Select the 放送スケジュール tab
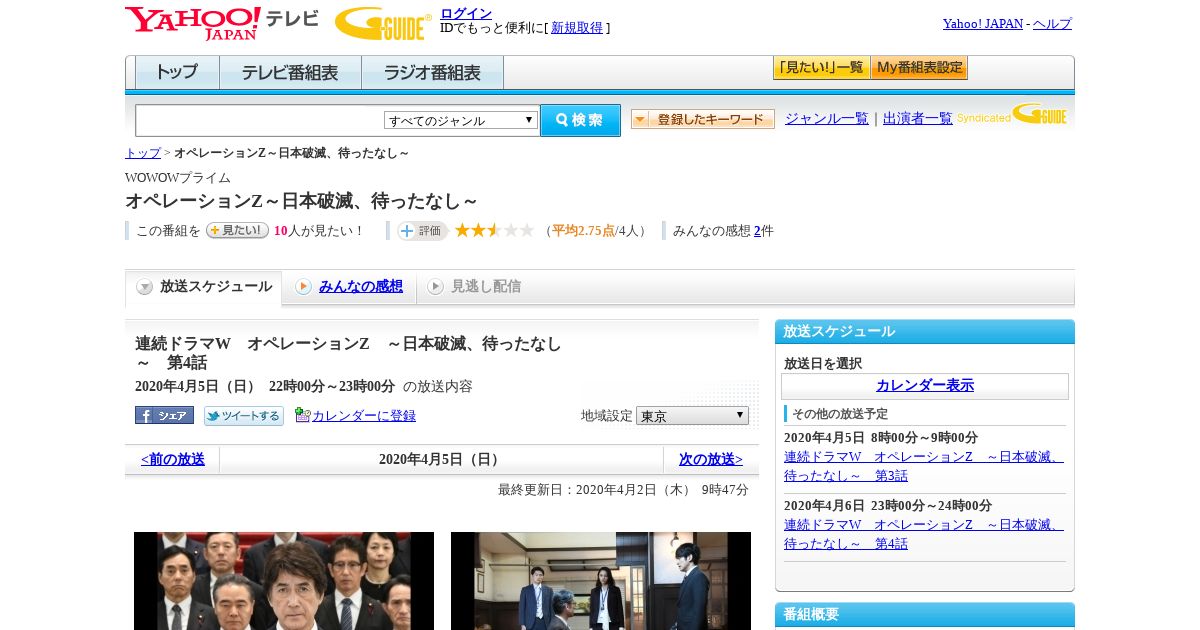1200x630 pixels. click(x=204, y=287)
